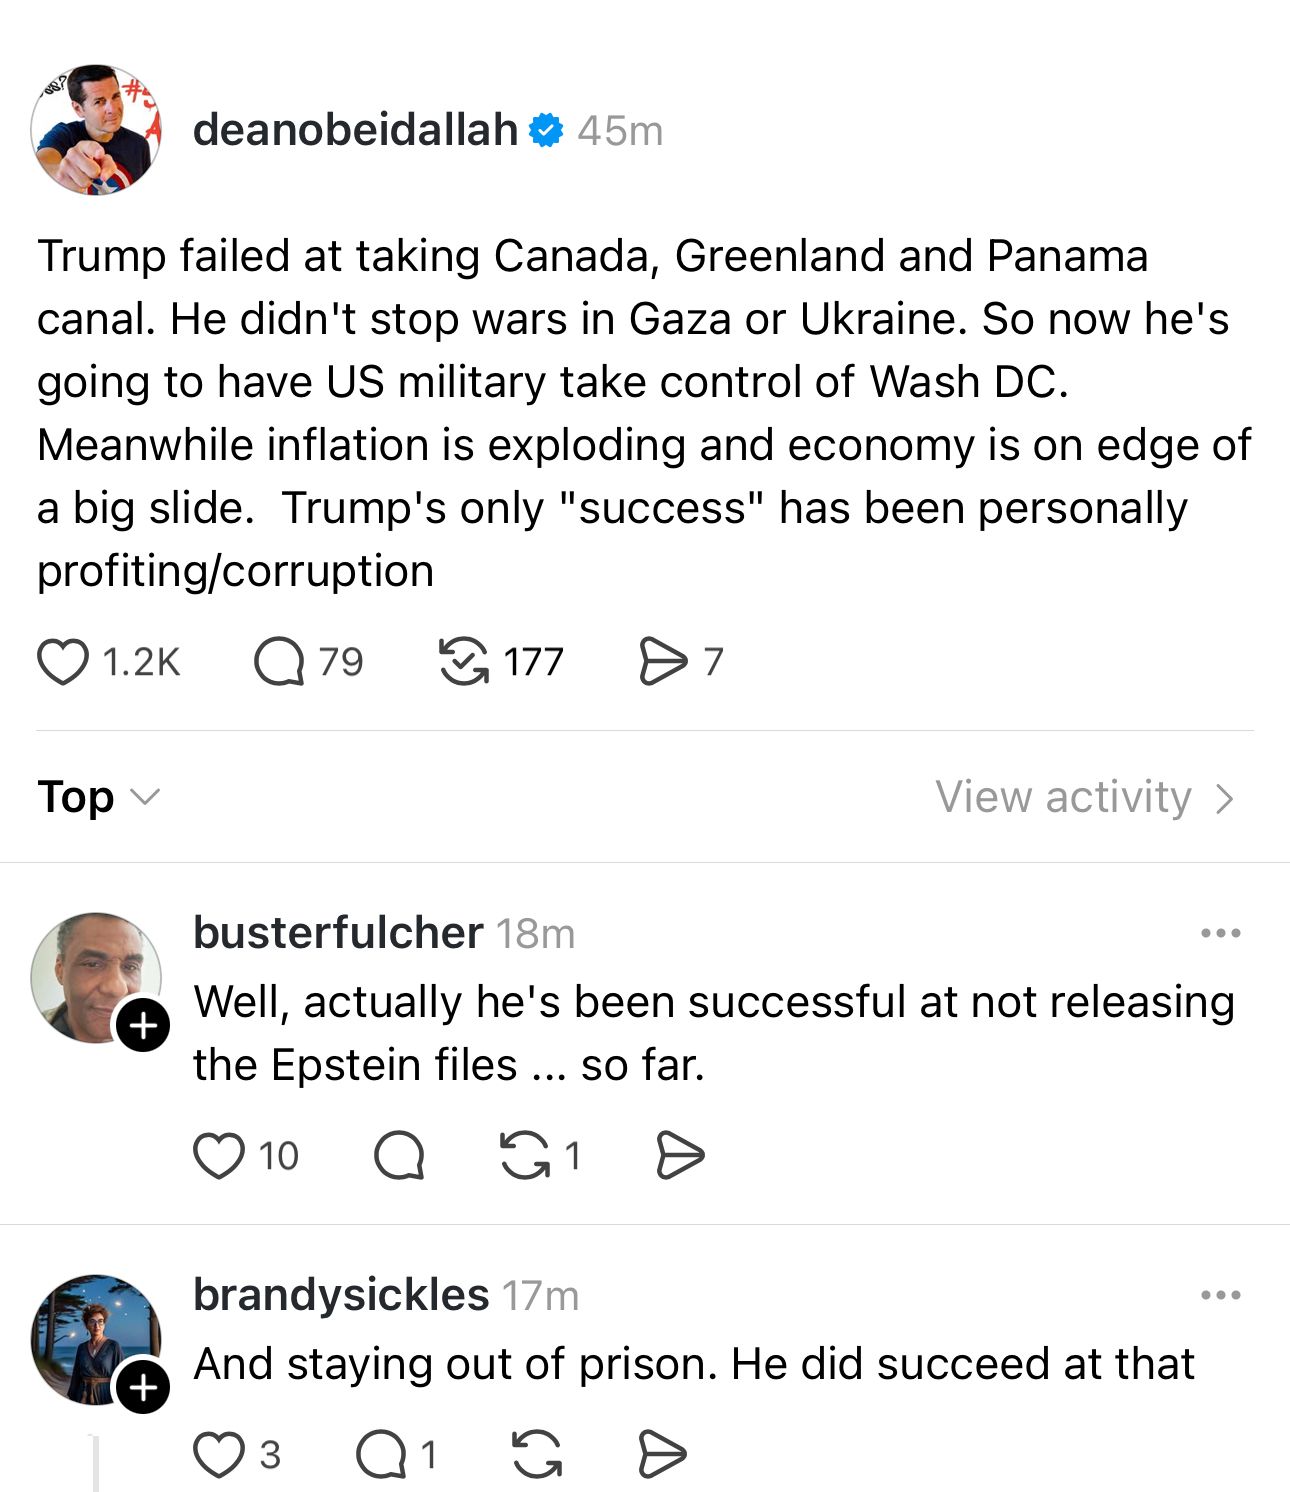Follow busterfulcher using the plus badge

[143, 1026]
